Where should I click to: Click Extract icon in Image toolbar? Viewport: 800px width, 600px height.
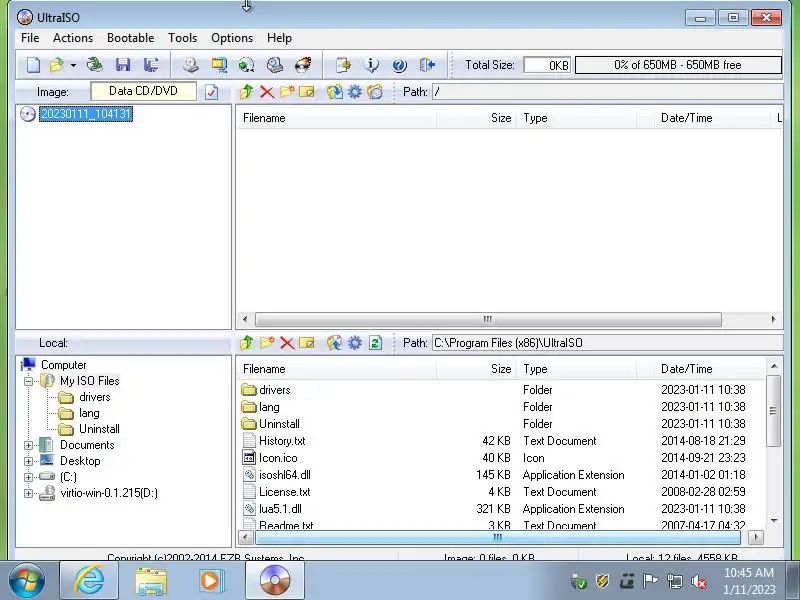tap(335, 92)
